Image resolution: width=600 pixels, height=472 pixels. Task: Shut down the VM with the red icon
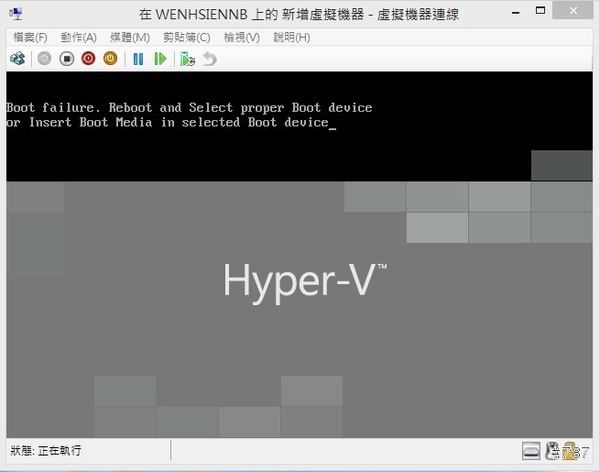coord(88,59)
